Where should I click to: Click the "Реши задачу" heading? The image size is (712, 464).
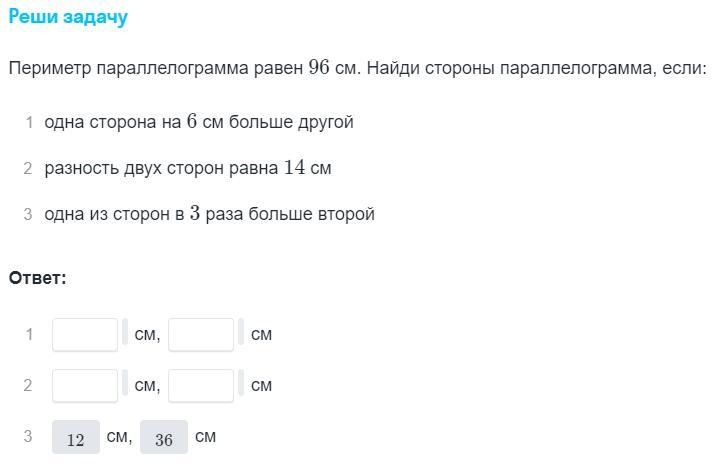click(68, 18)
